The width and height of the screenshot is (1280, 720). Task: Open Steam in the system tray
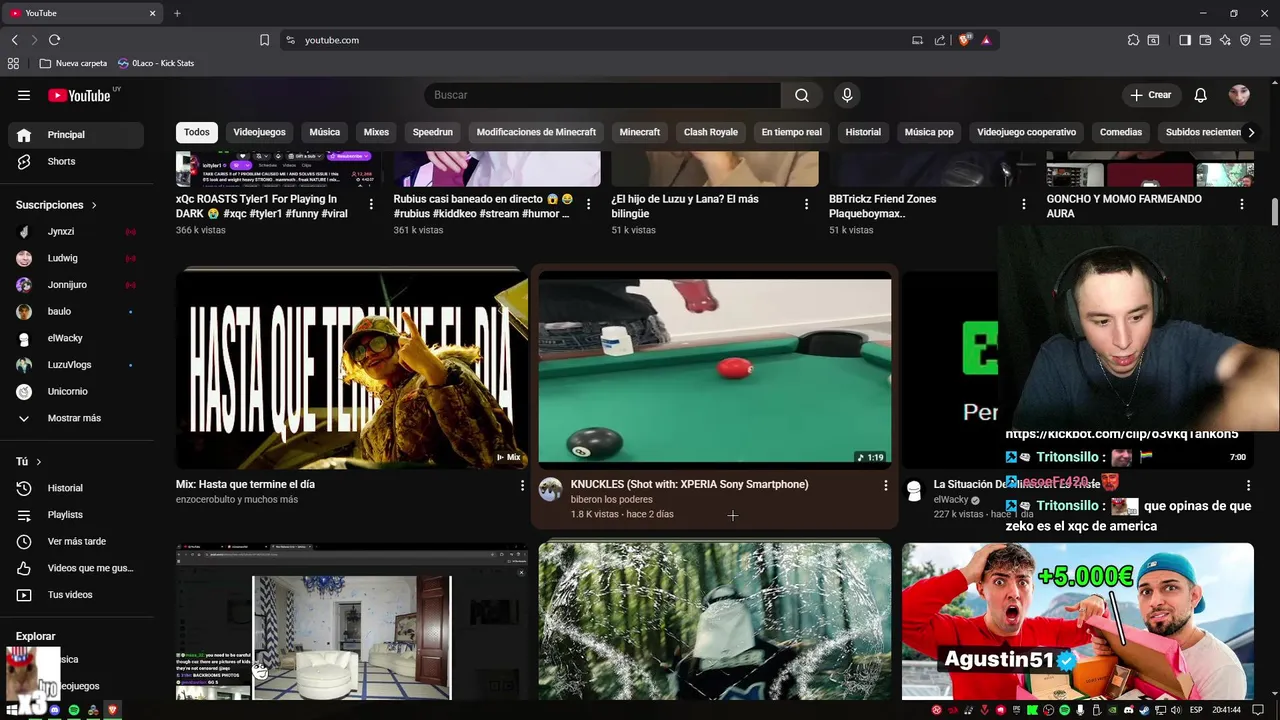click(x=1144, y=710)
